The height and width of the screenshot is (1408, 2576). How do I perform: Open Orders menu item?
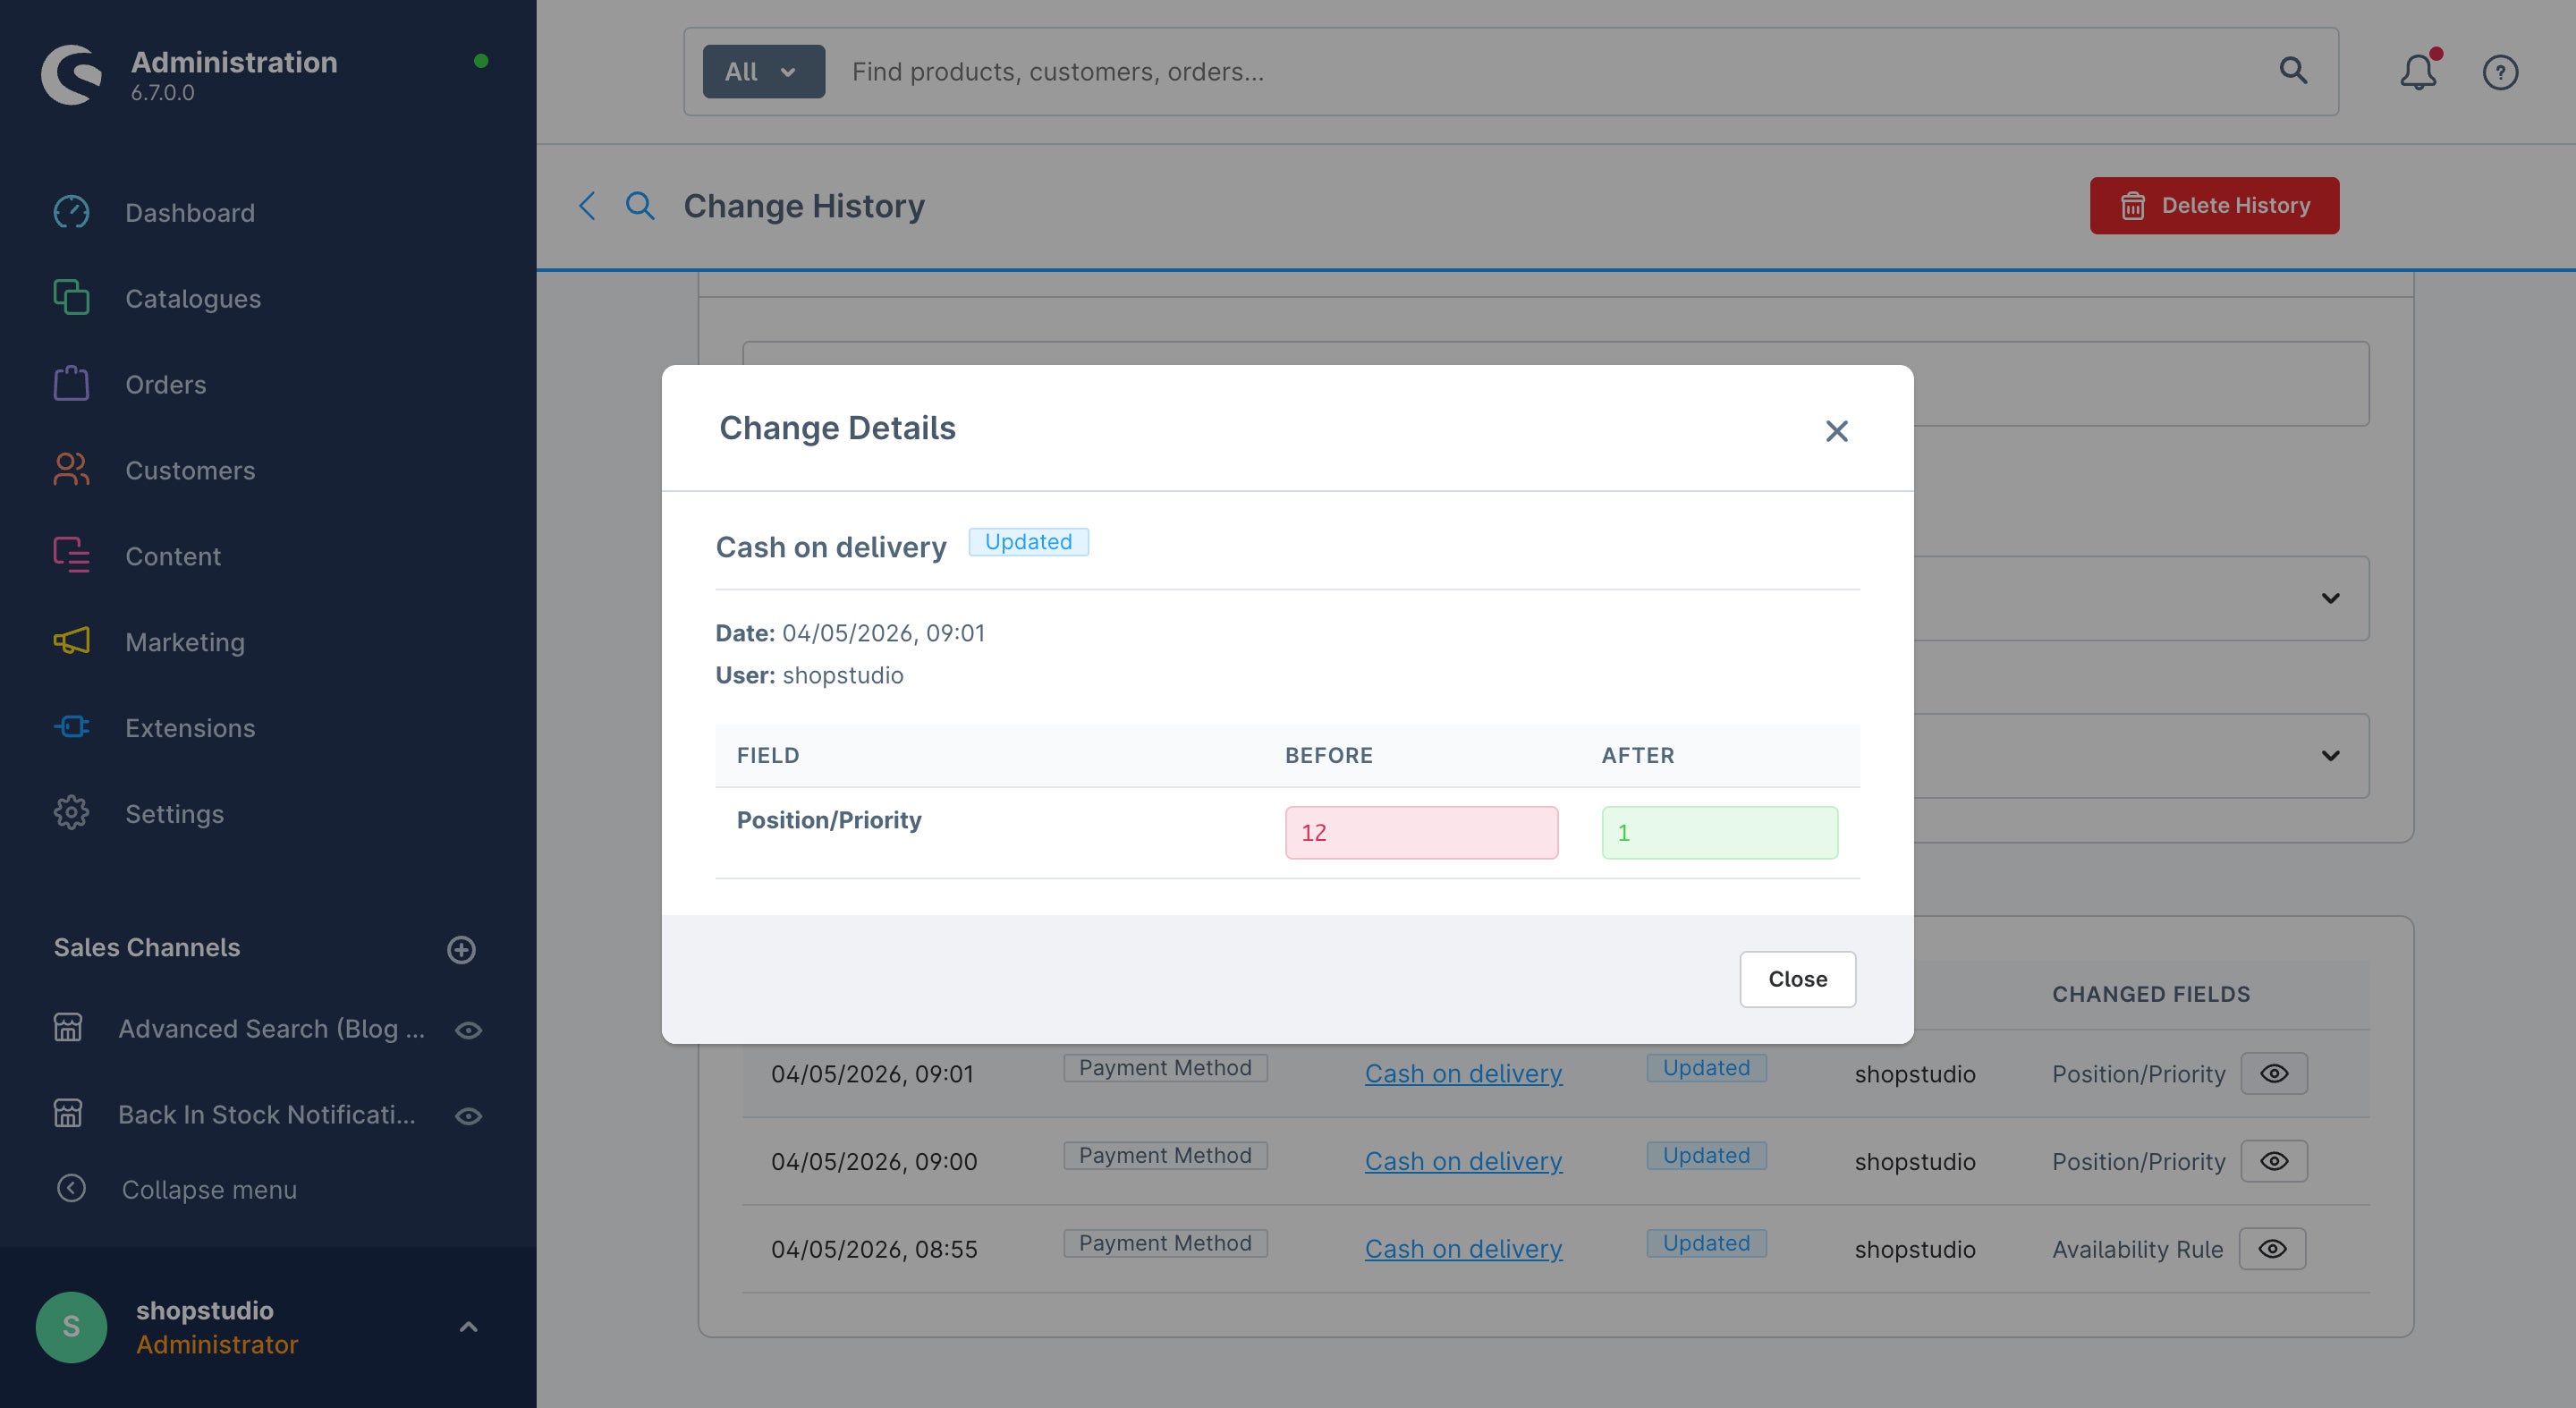[166, 385]
